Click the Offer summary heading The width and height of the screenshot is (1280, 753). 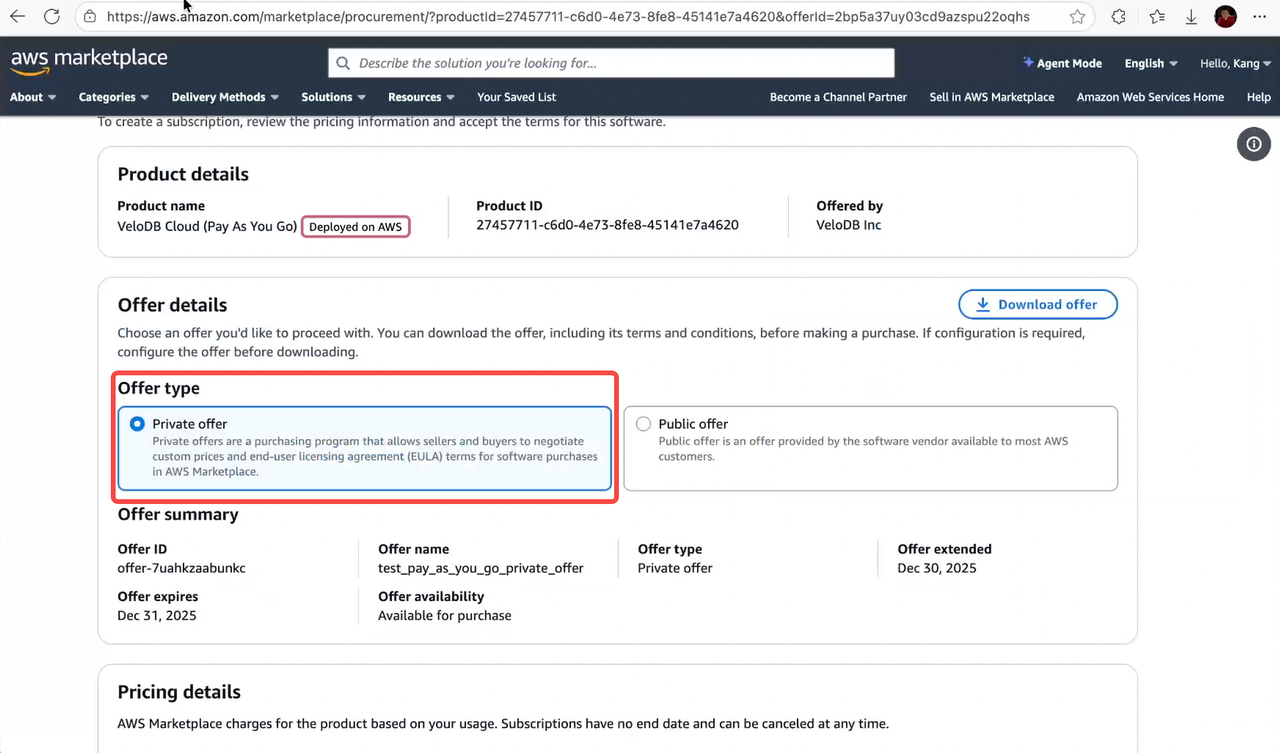(178, 514)
